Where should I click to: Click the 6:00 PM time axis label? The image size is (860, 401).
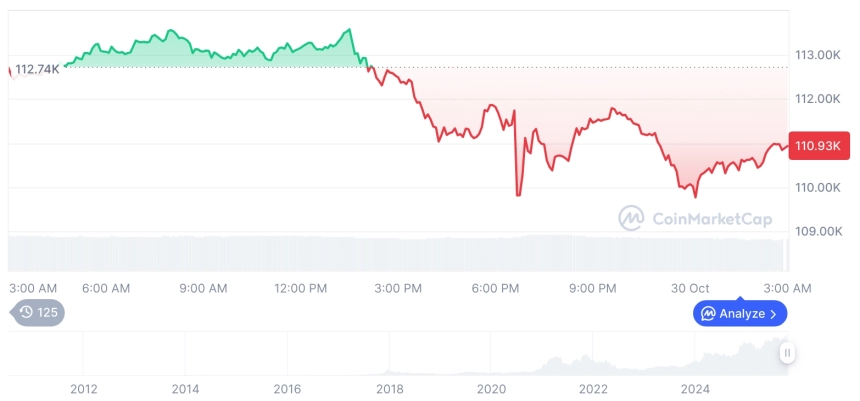[496, 288]
